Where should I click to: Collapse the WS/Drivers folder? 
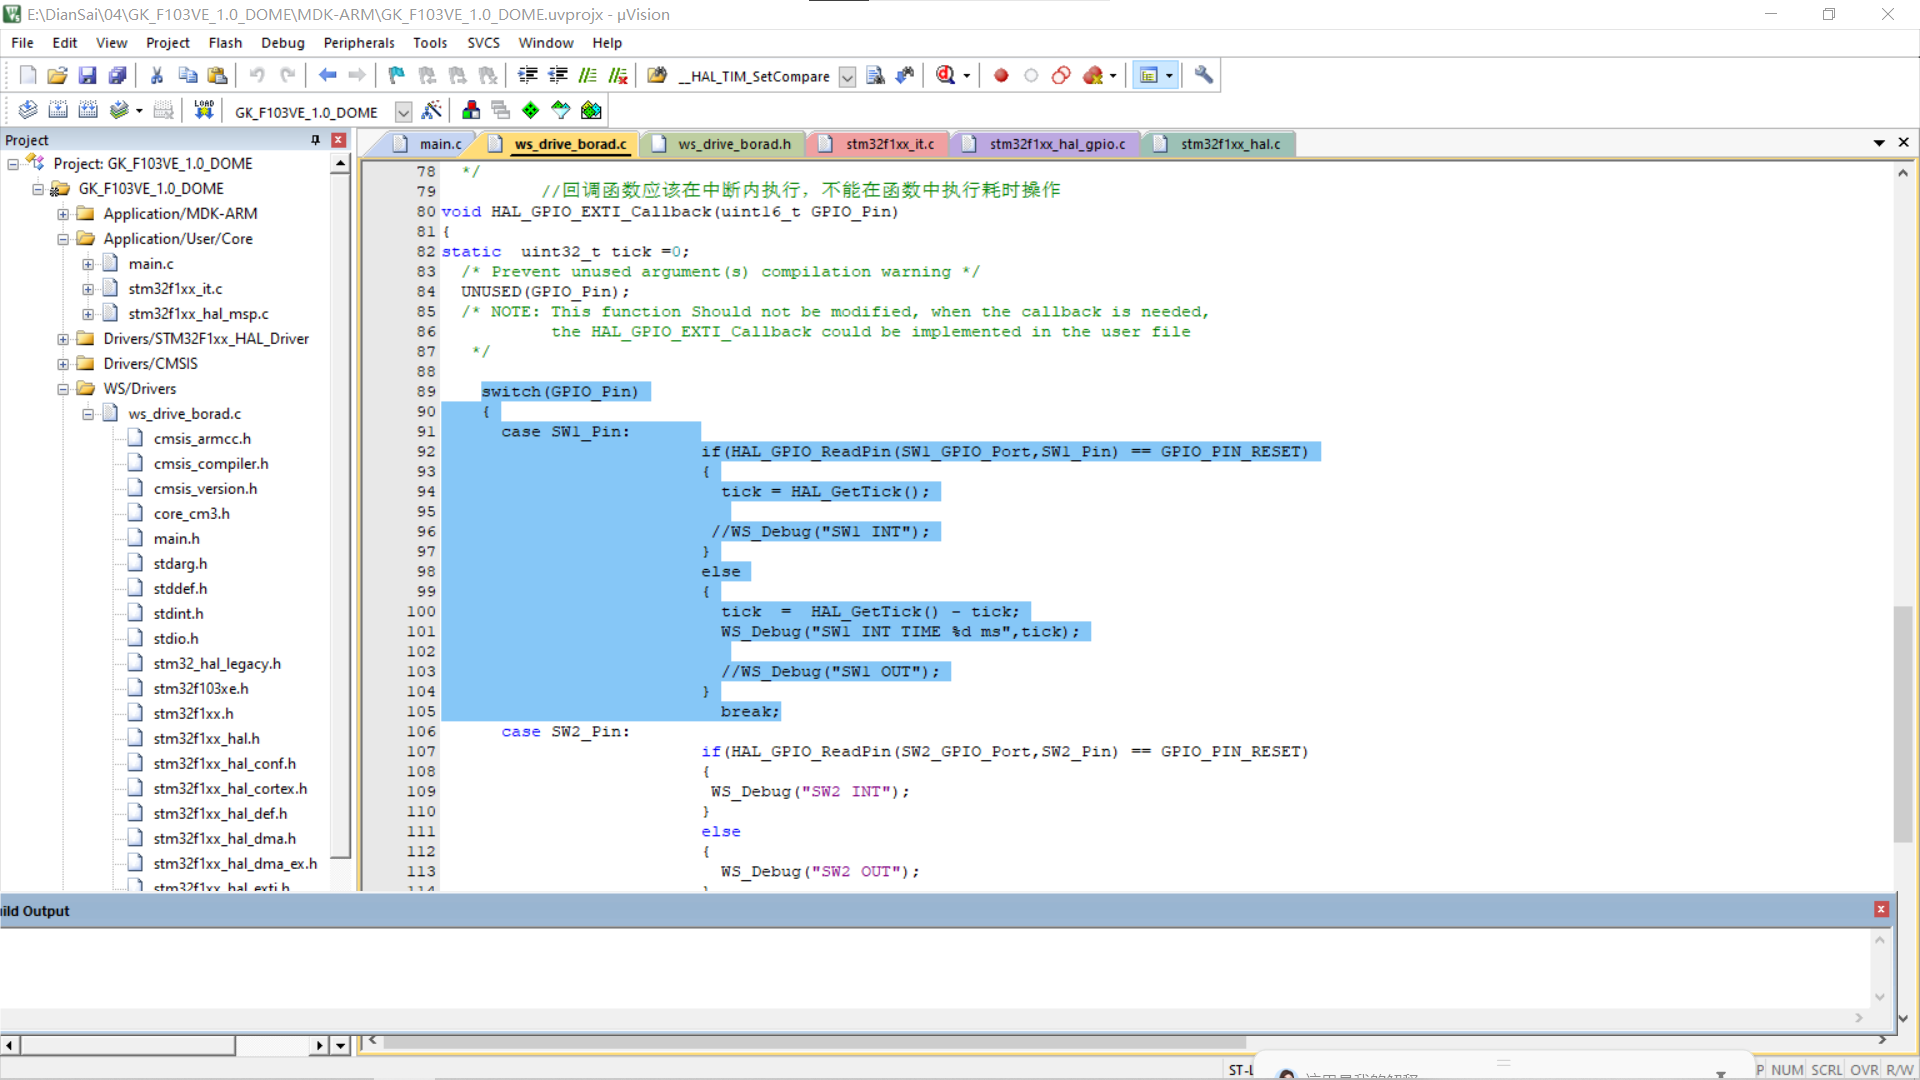pos(63,389)
